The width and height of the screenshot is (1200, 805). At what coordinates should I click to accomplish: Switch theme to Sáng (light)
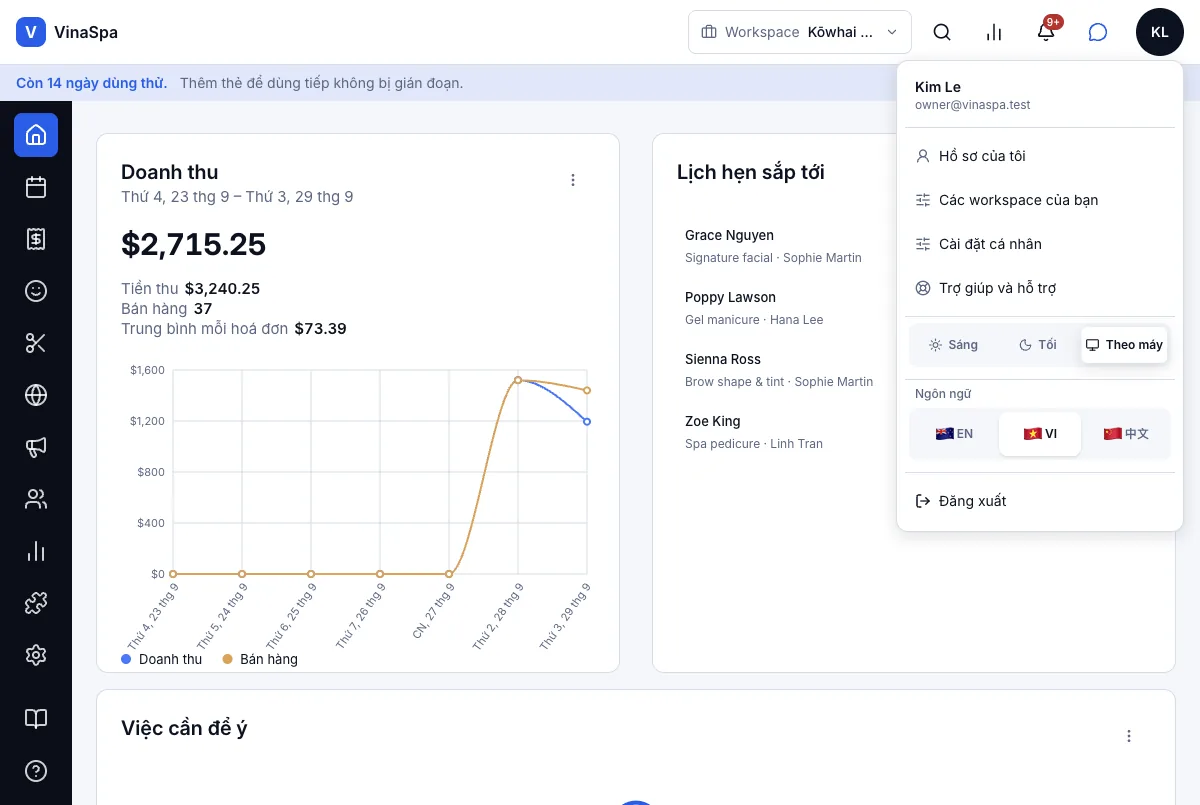[x=953, y=345]
